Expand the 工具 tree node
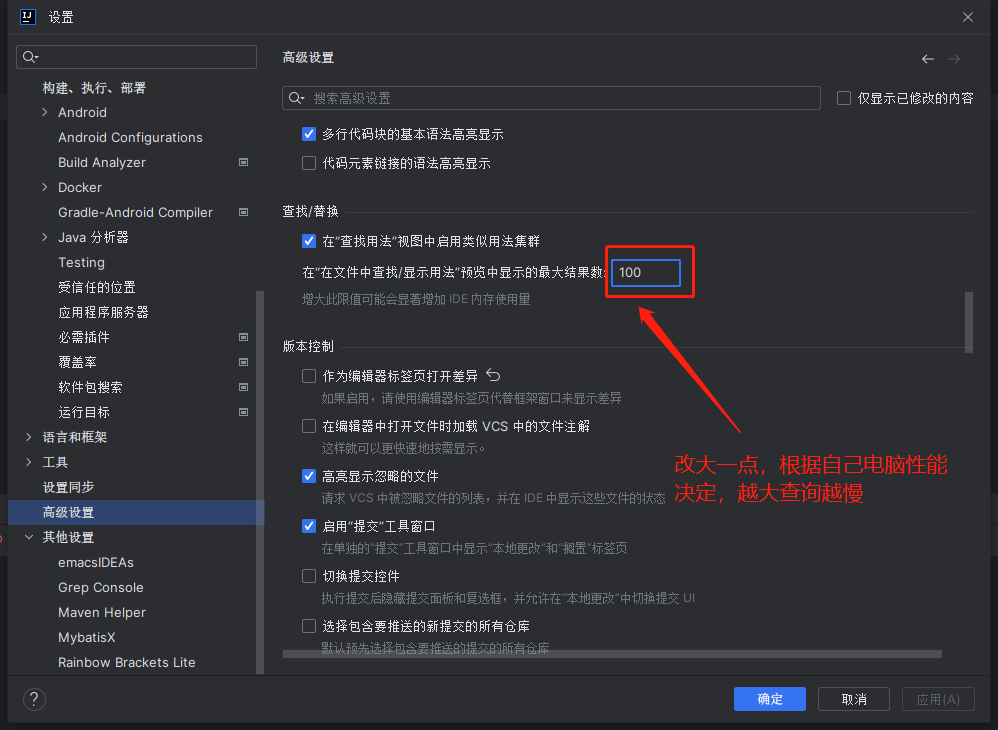The image size is (998, 730). coord(28,462)
